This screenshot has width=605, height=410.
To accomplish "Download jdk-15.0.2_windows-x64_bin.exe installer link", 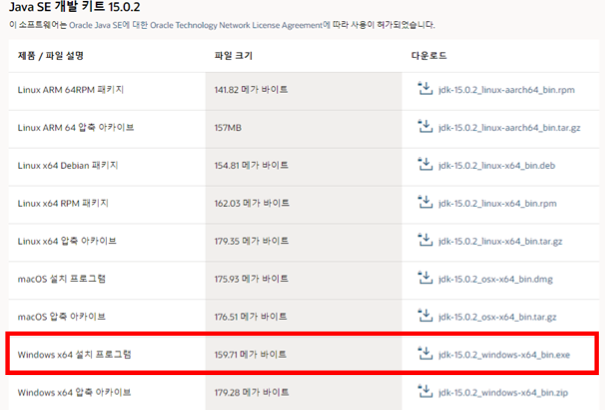I will 504,354.
